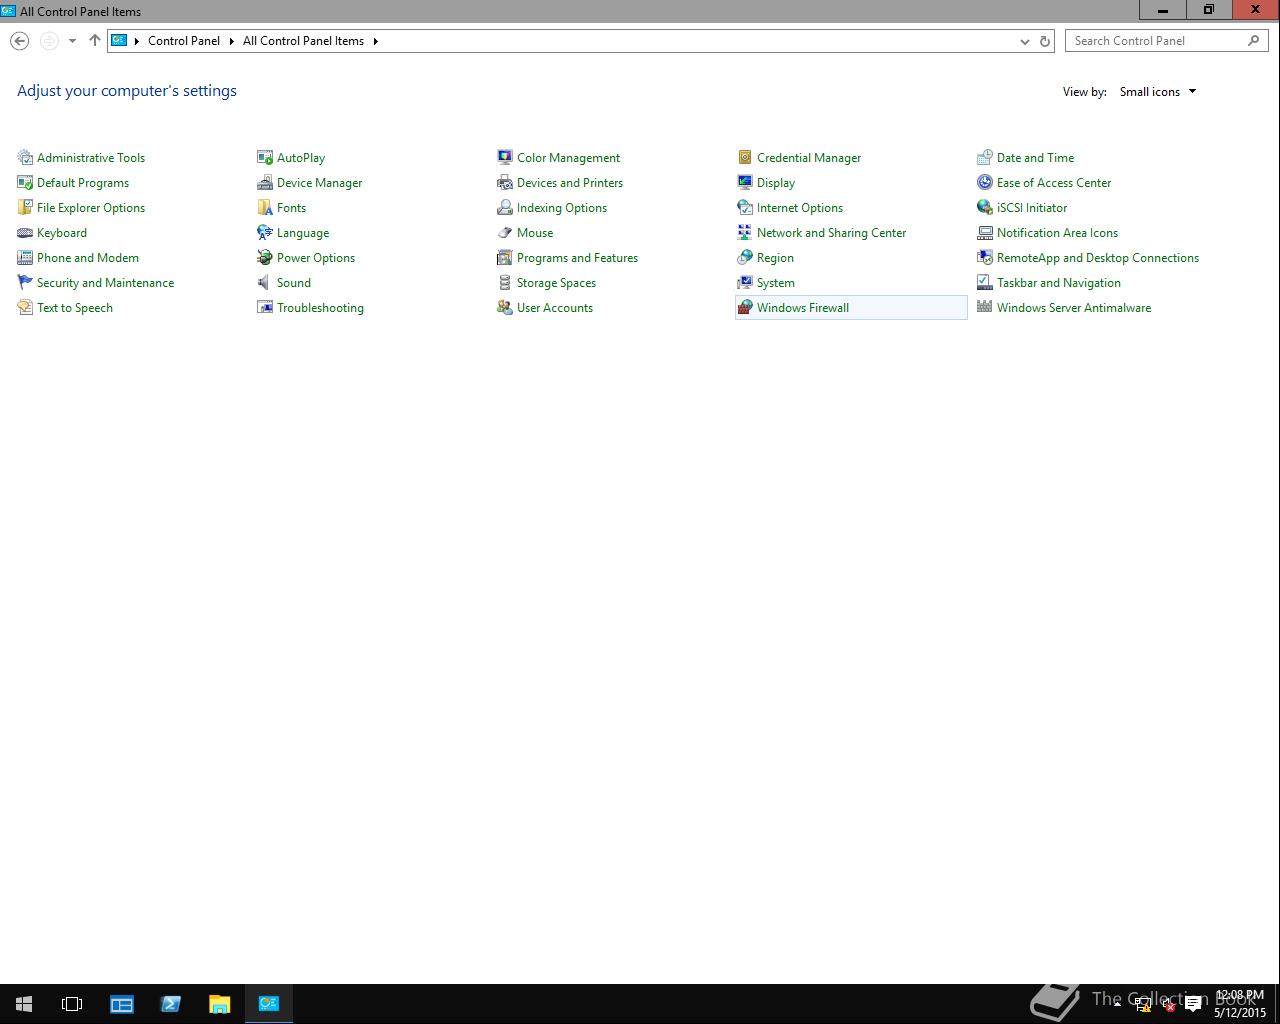Click the Security and Maintenance flag icon
This screenshot has height=1024, width=1280.
(25, 282)
